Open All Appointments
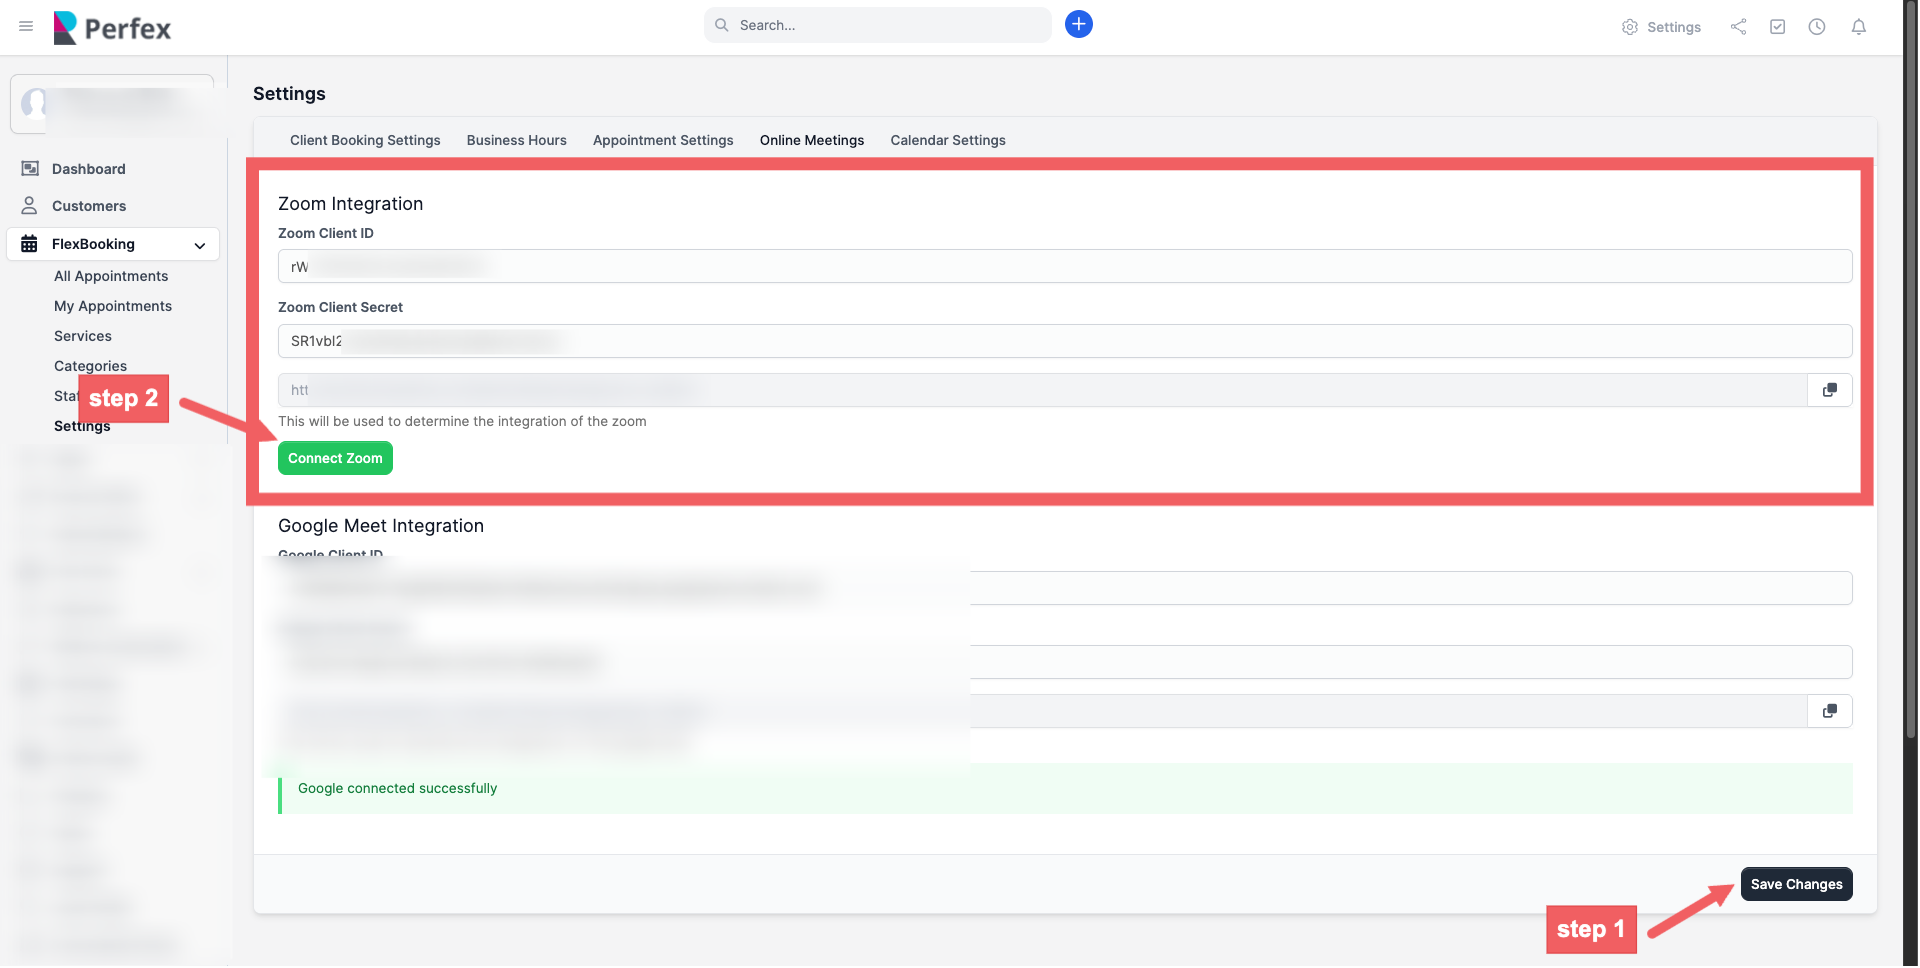The height and width of the screenshot is (968, 1920). (111, 276)
